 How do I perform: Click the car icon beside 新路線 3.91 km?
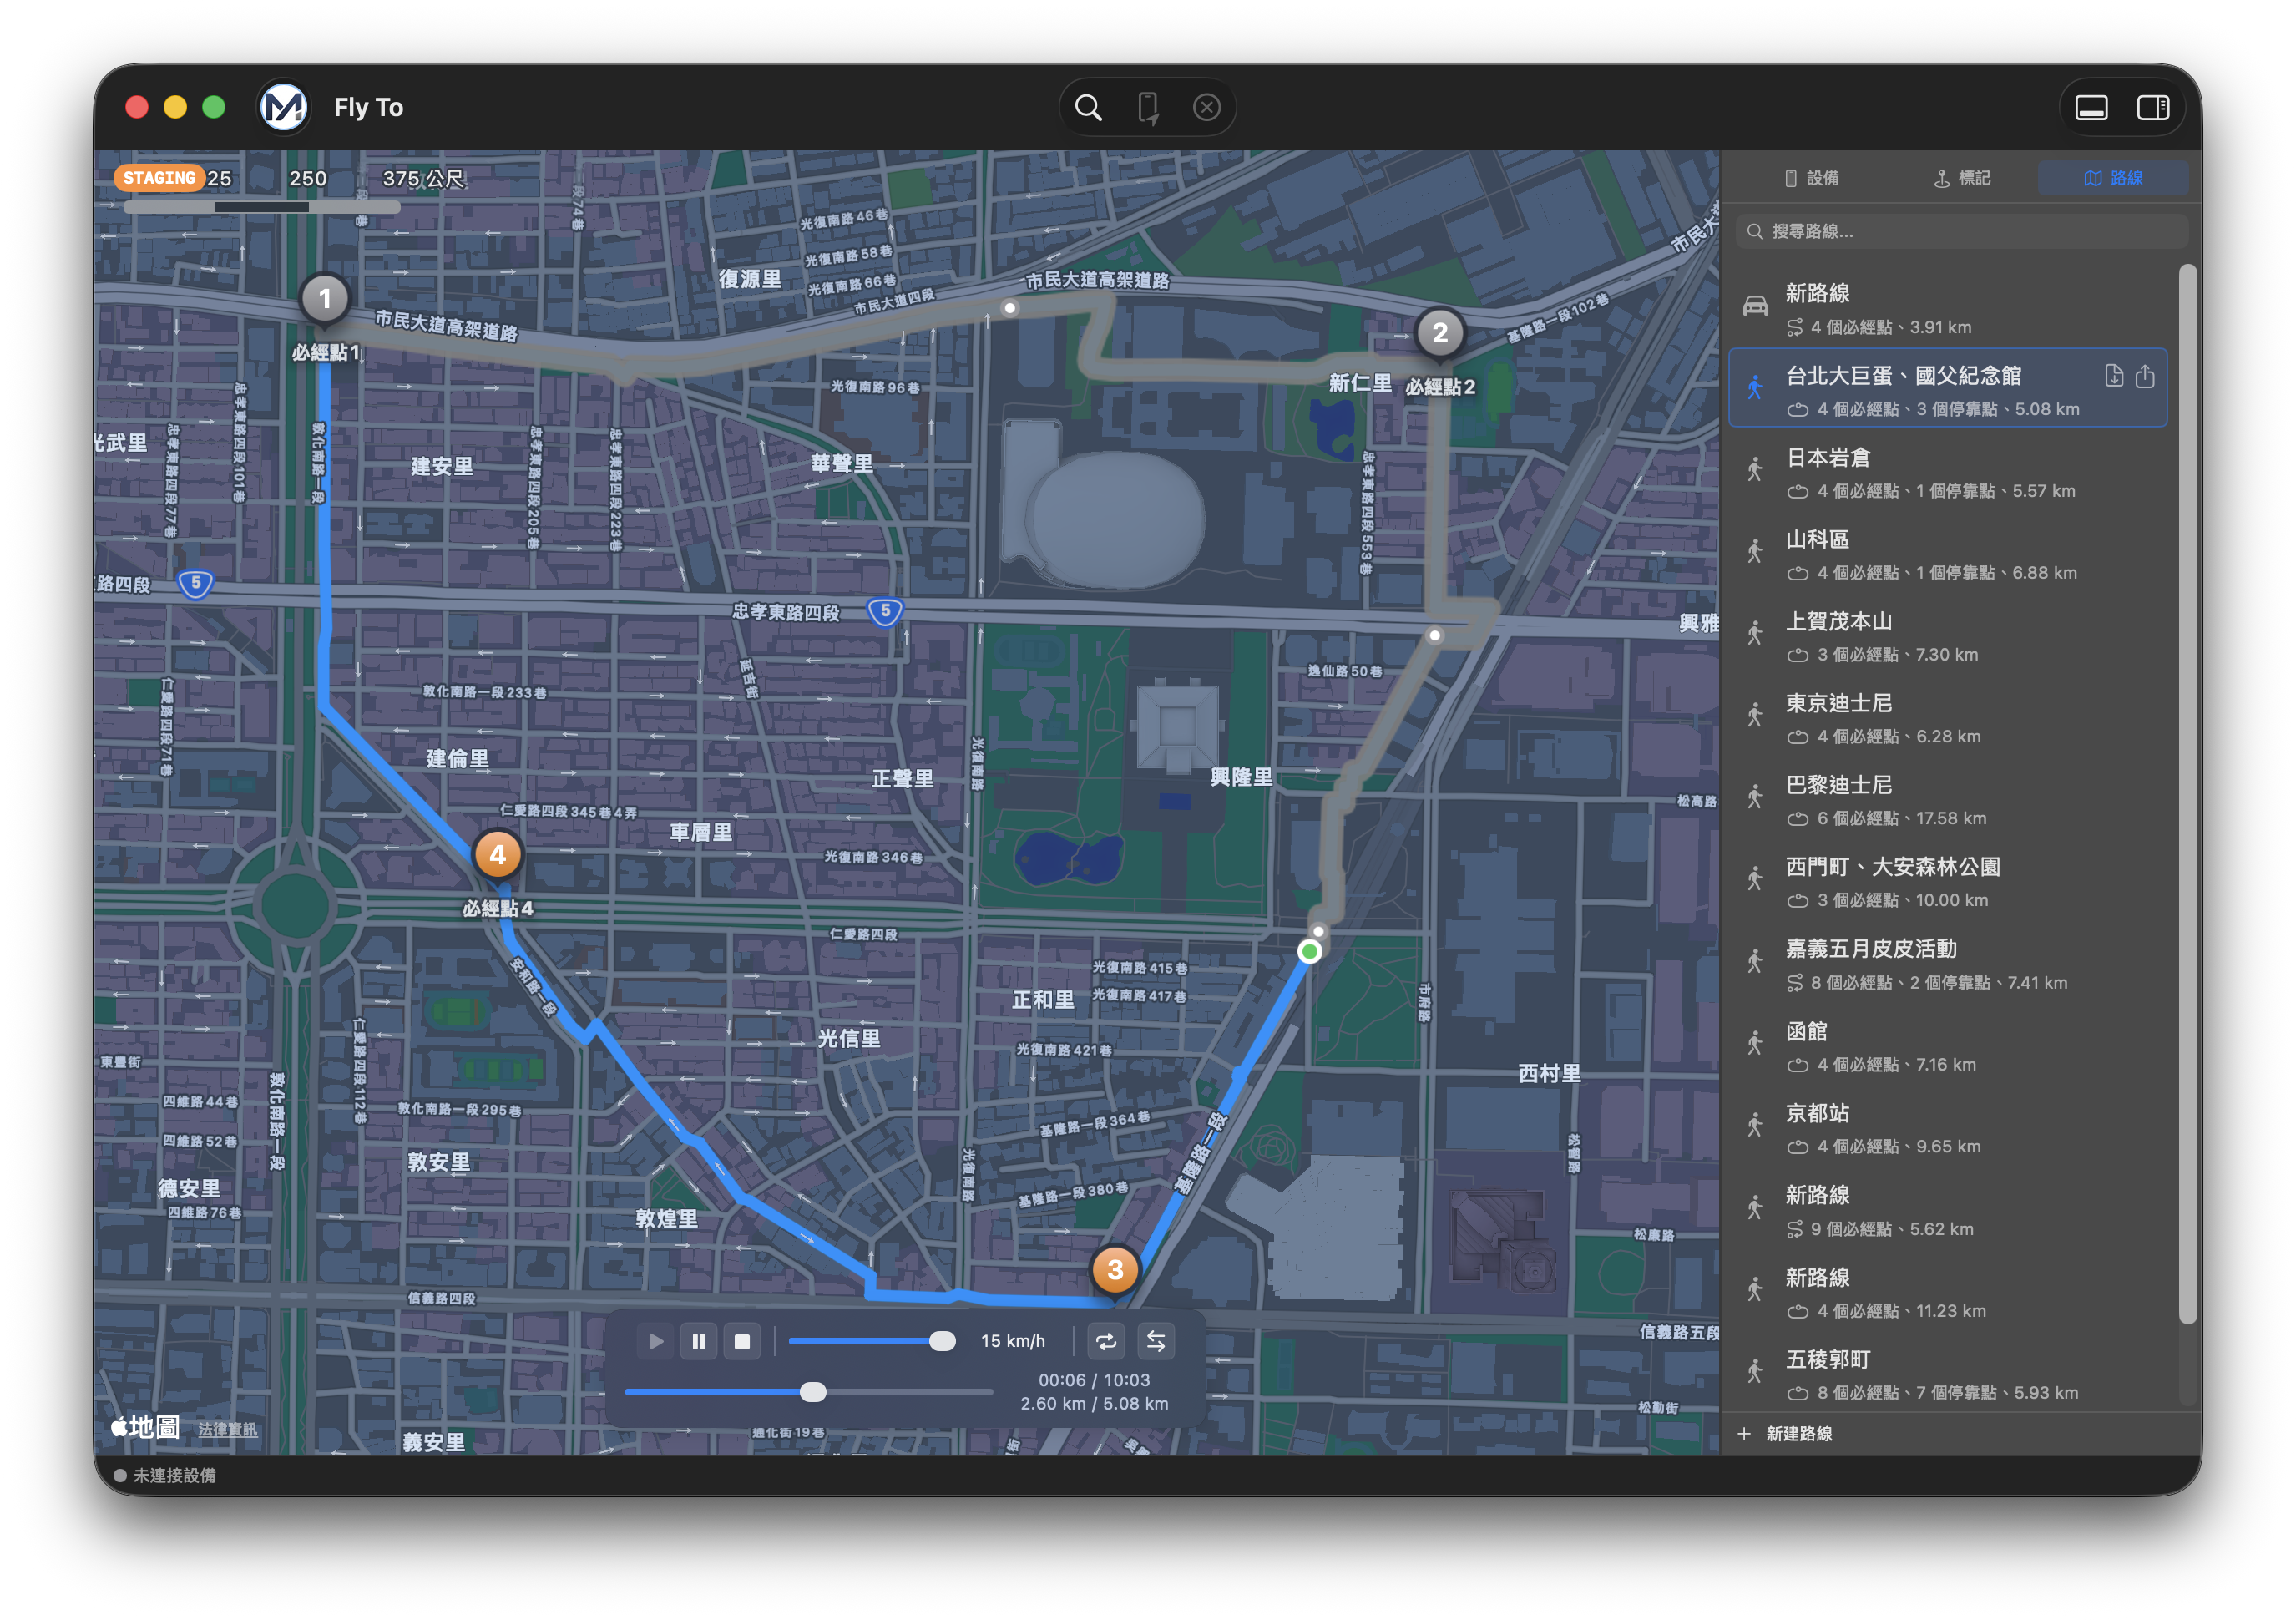tap(1755, 306)
